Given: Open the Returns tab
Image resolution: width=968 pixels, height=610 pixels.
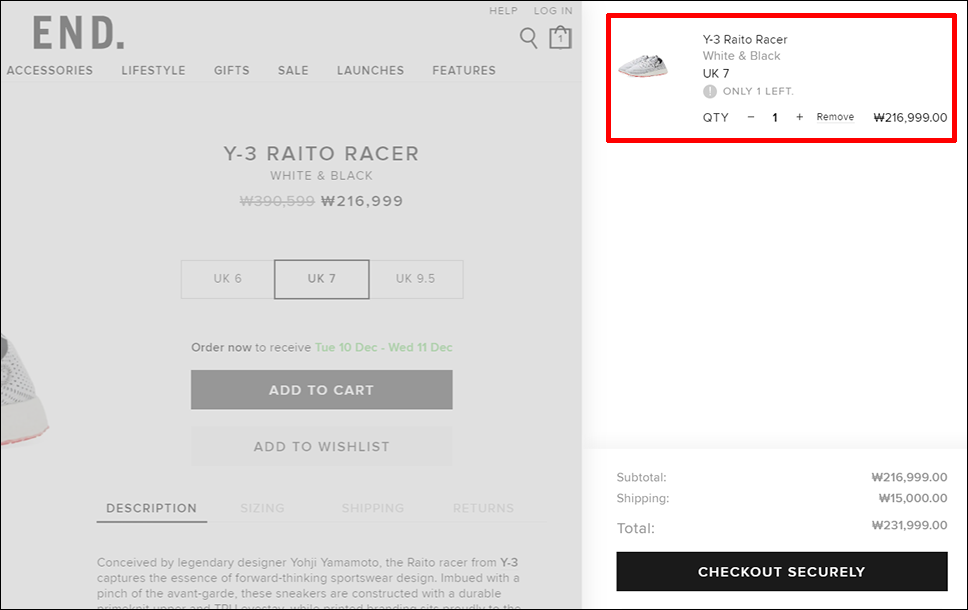Looking at the screenshot, I should 483,508.
